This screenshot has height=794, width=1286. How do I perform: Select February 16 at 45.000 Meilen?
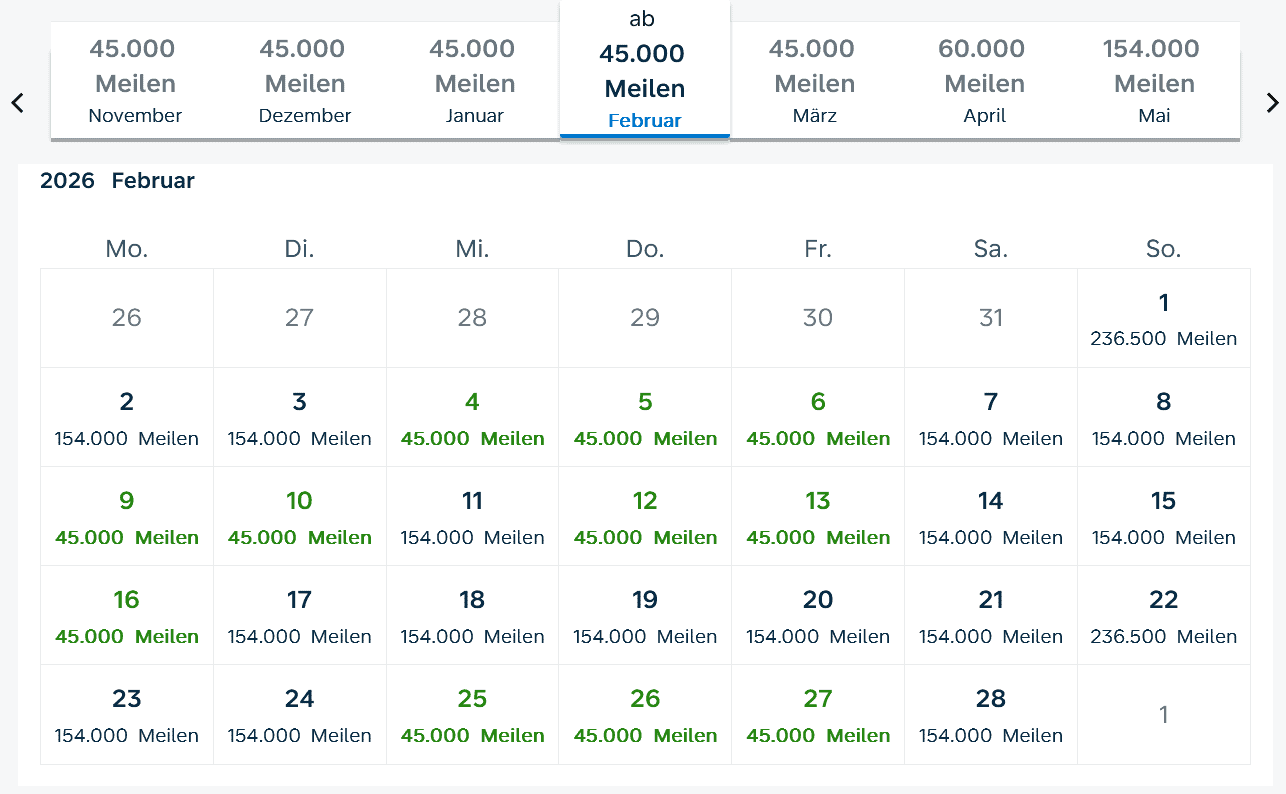(x=126, y=615)
